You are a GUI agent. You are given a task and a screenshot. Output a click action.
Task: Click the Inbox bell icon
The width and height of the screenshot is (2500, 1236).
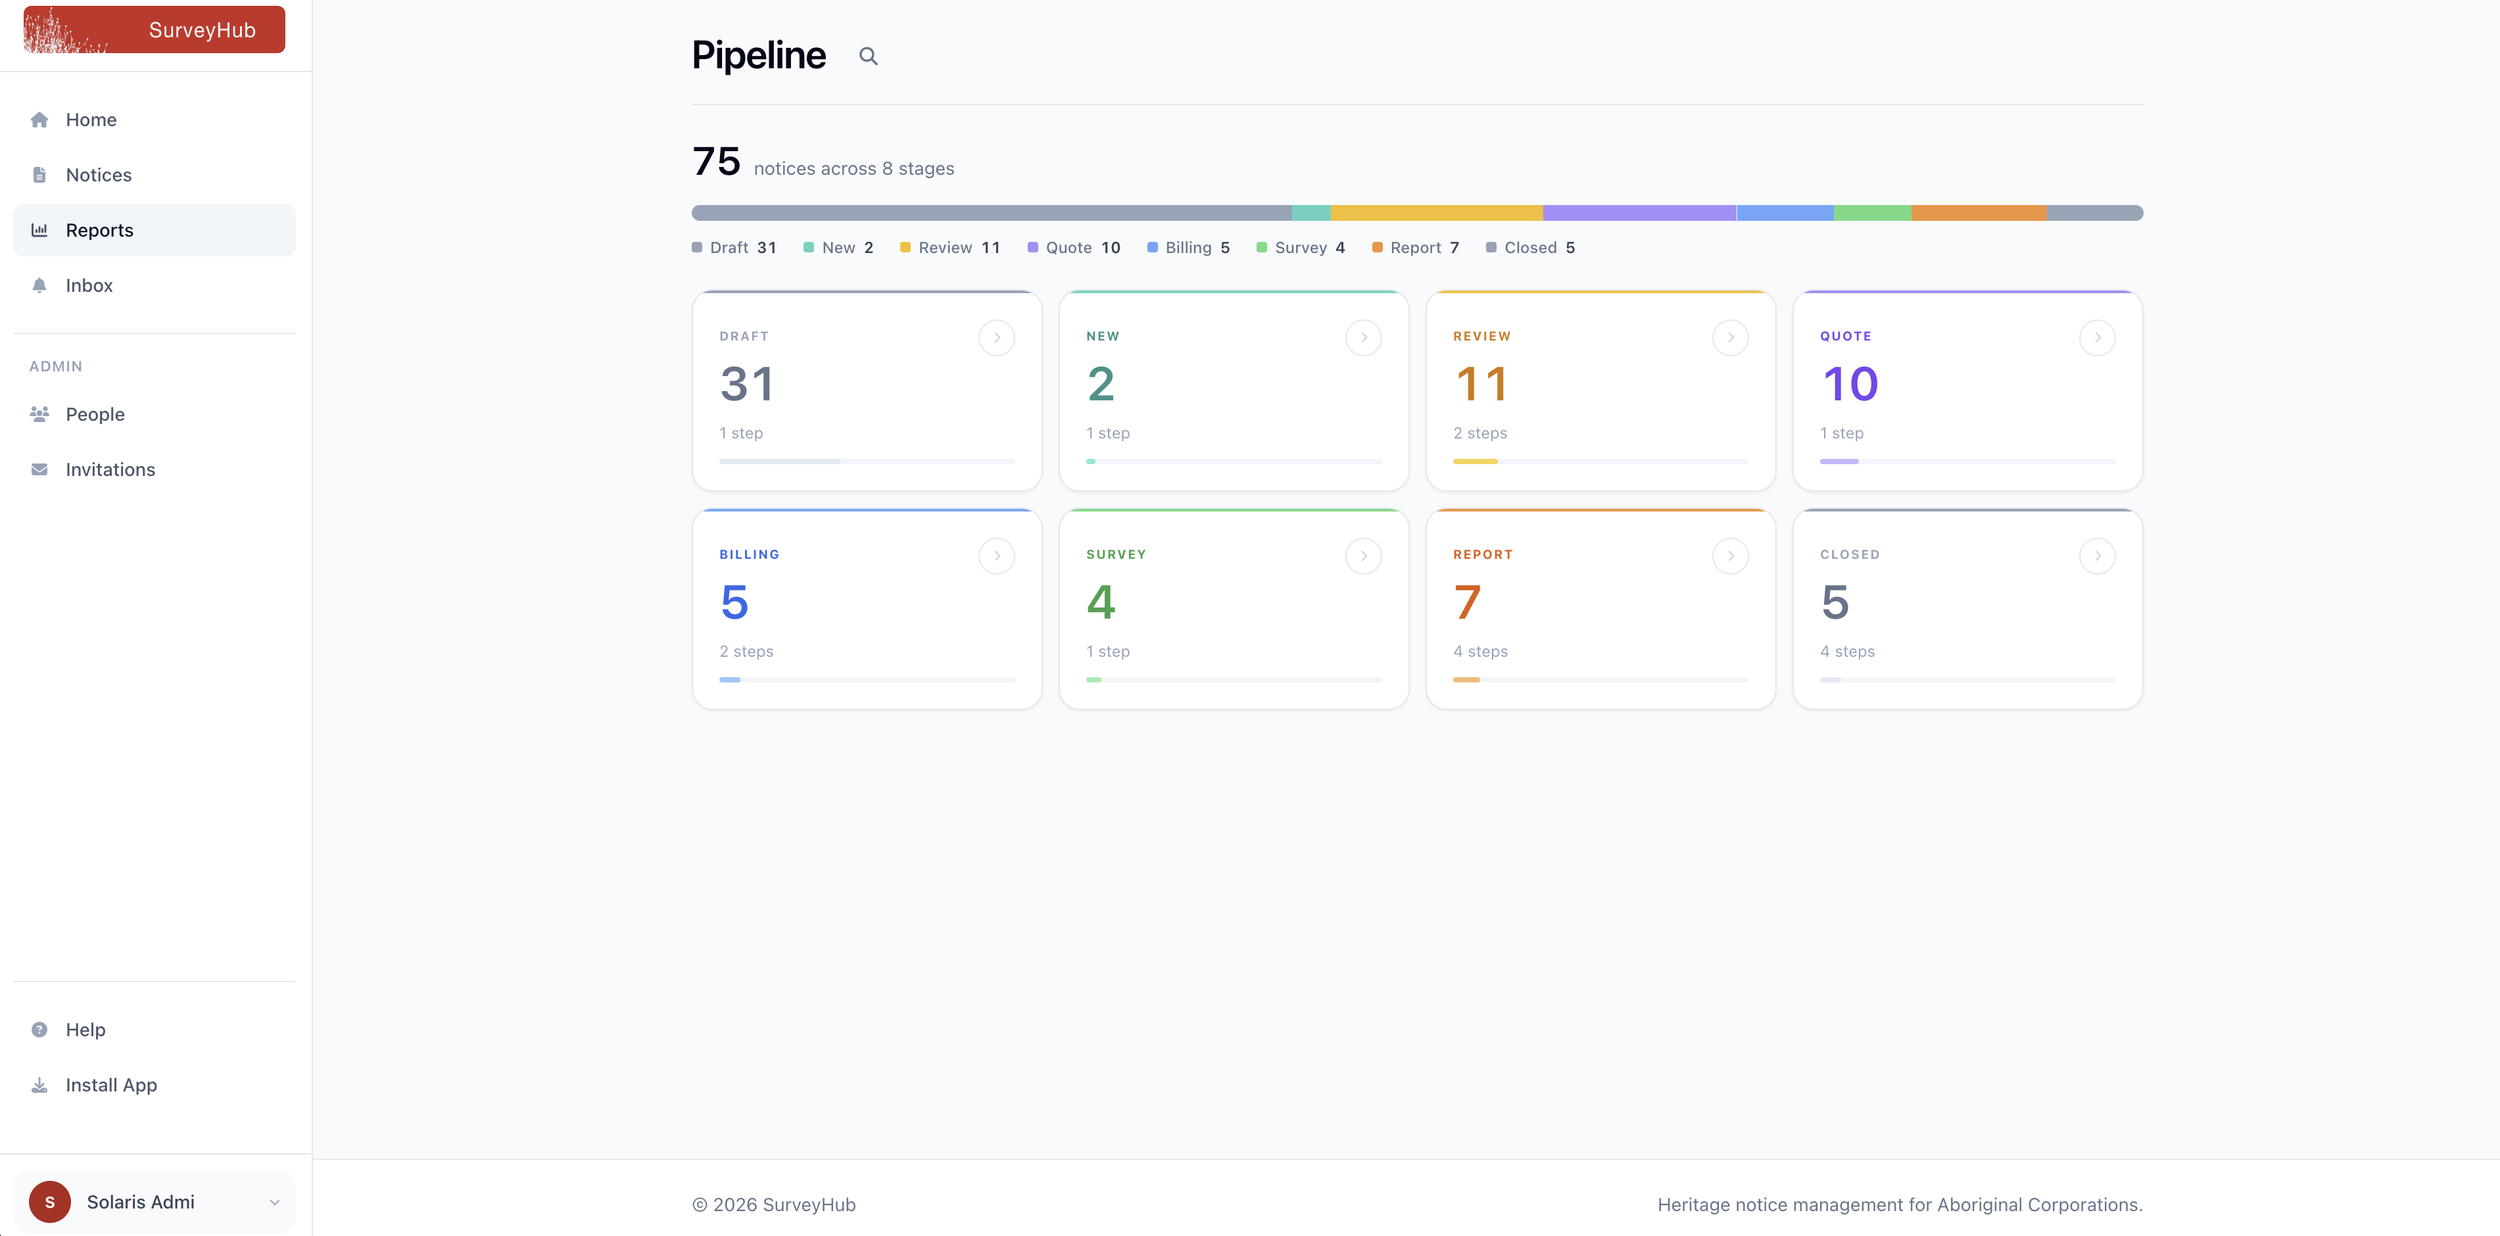[39, 285]
